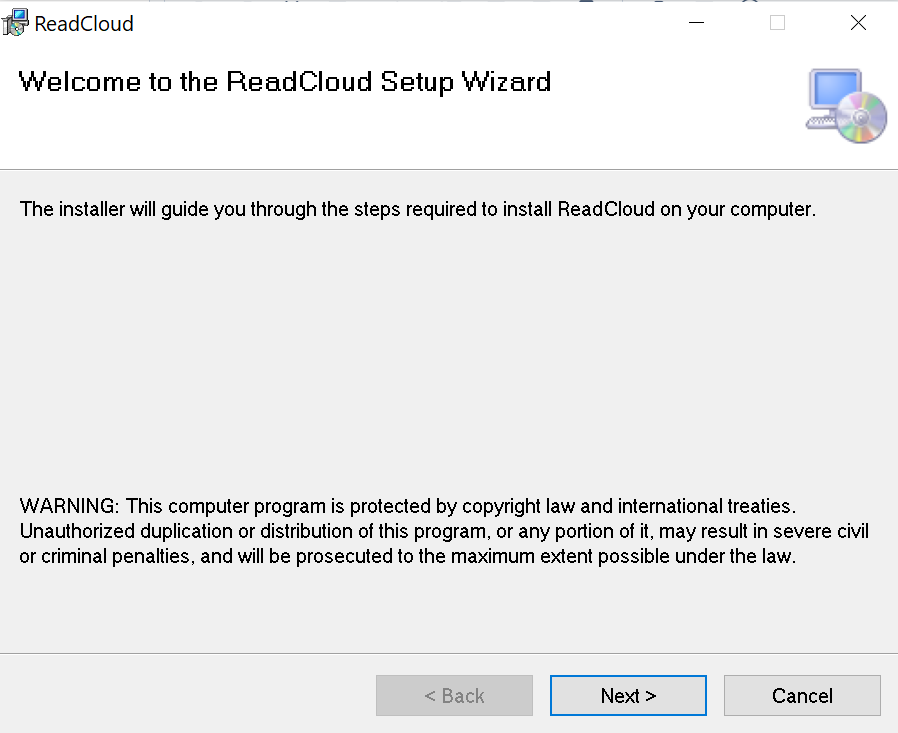Minimize the ReadCloud setup window
The image size is (898, 733).
[697, 22]
